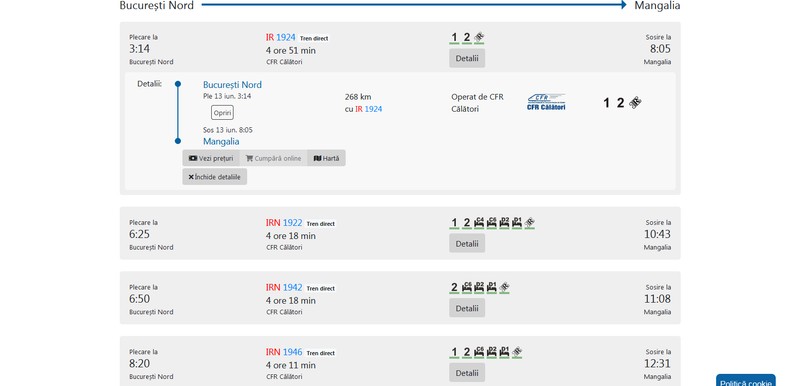Image resolution: width=800 pixels, height=386 pixels.
Task: Click second class icon for IRN 1922
Action: coord(466,223)
